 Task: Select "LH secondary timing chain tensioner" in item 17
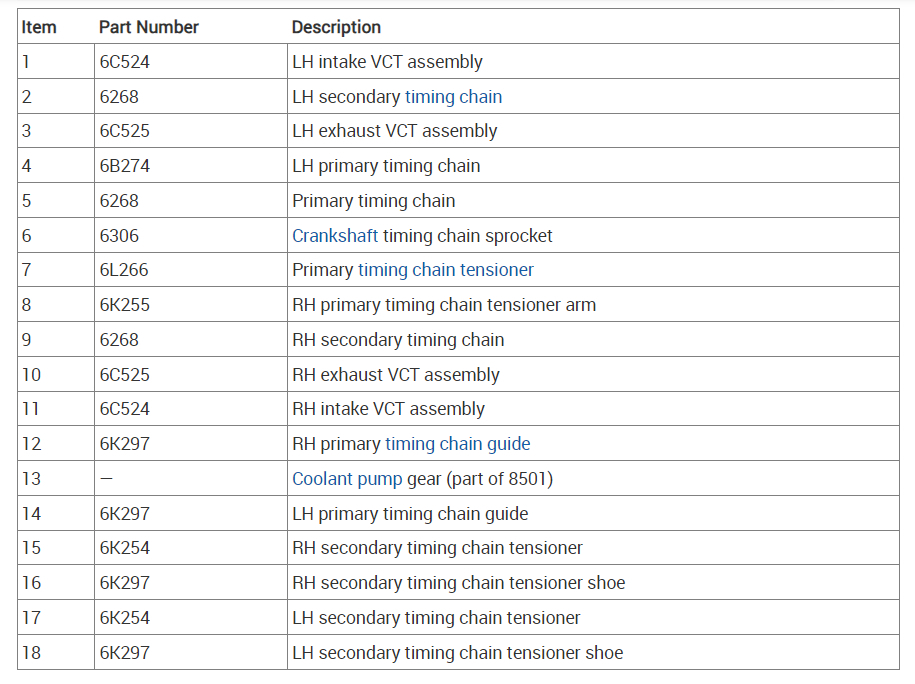pos(436,618)
